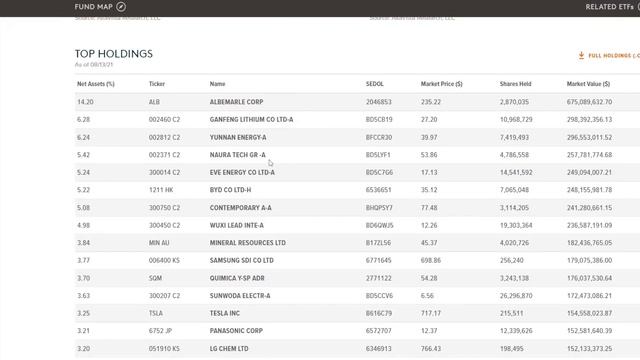The image size is (640, 360).
Task: Click the Net Assets (%) column header
Action: (96, 84)
